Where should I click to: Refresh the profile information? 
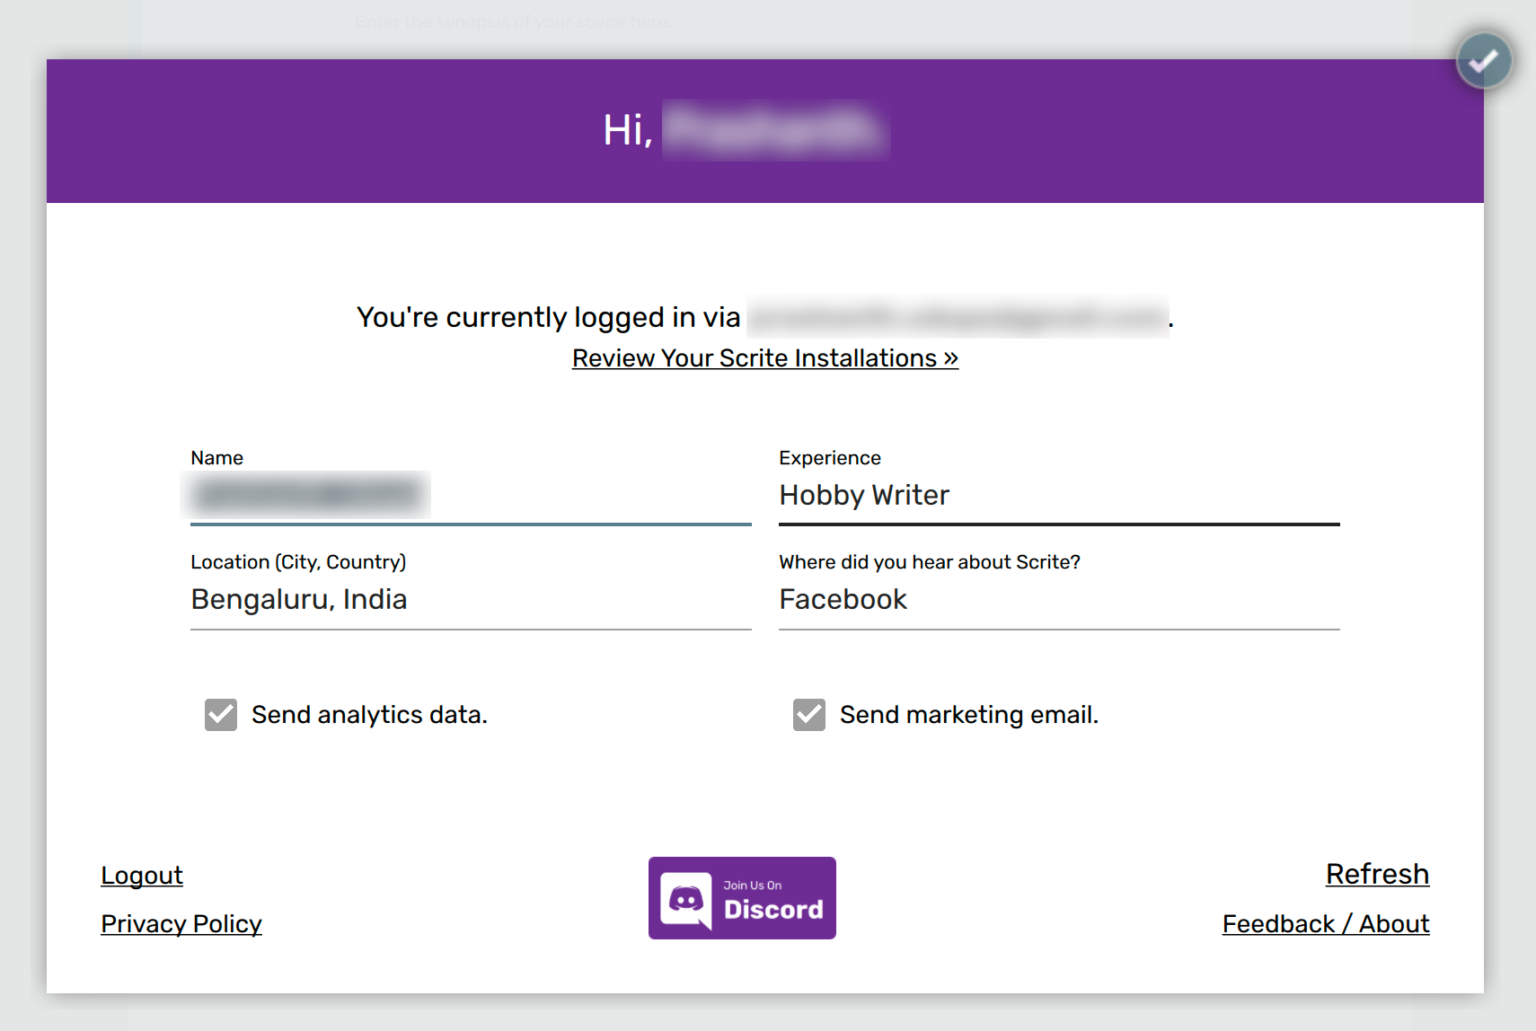(x=1377, y=873)
